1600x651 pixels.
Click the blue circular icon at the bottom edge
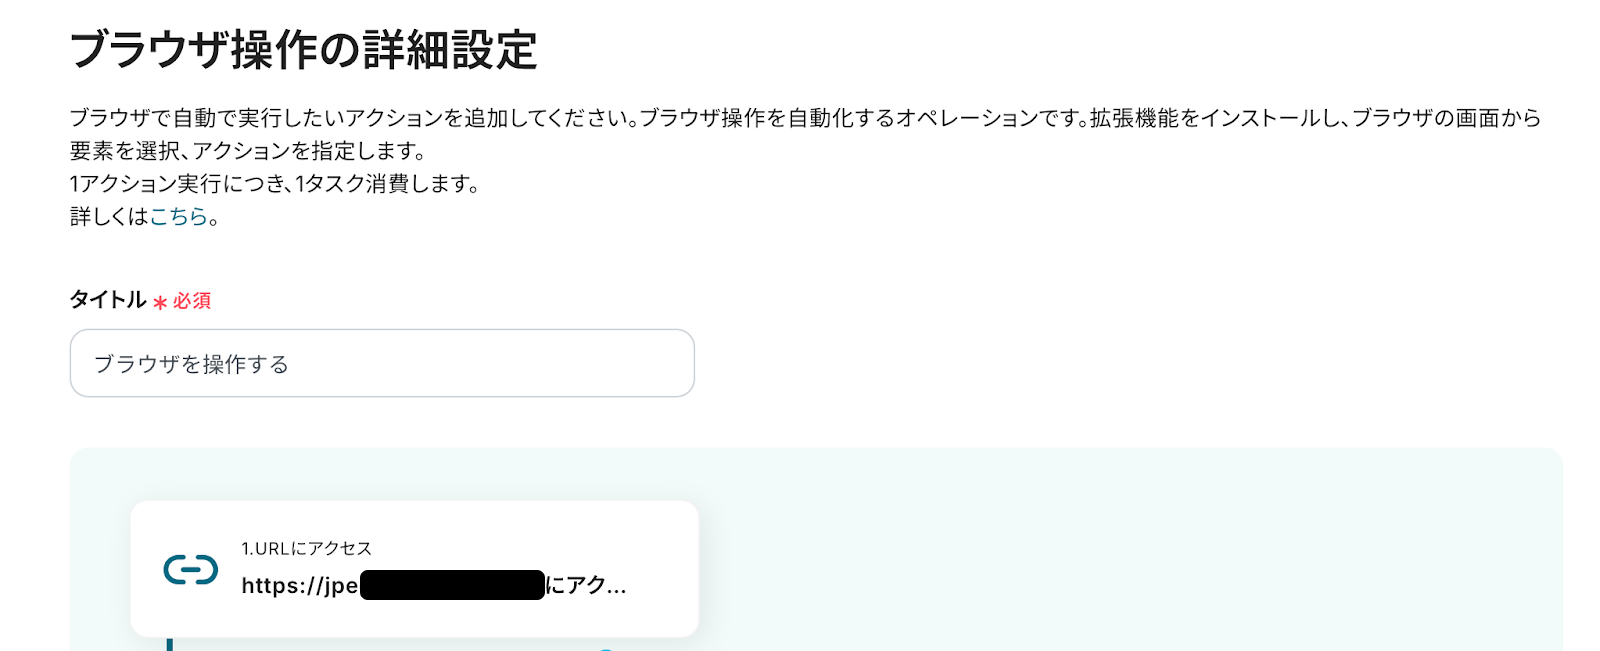point(607,648)
